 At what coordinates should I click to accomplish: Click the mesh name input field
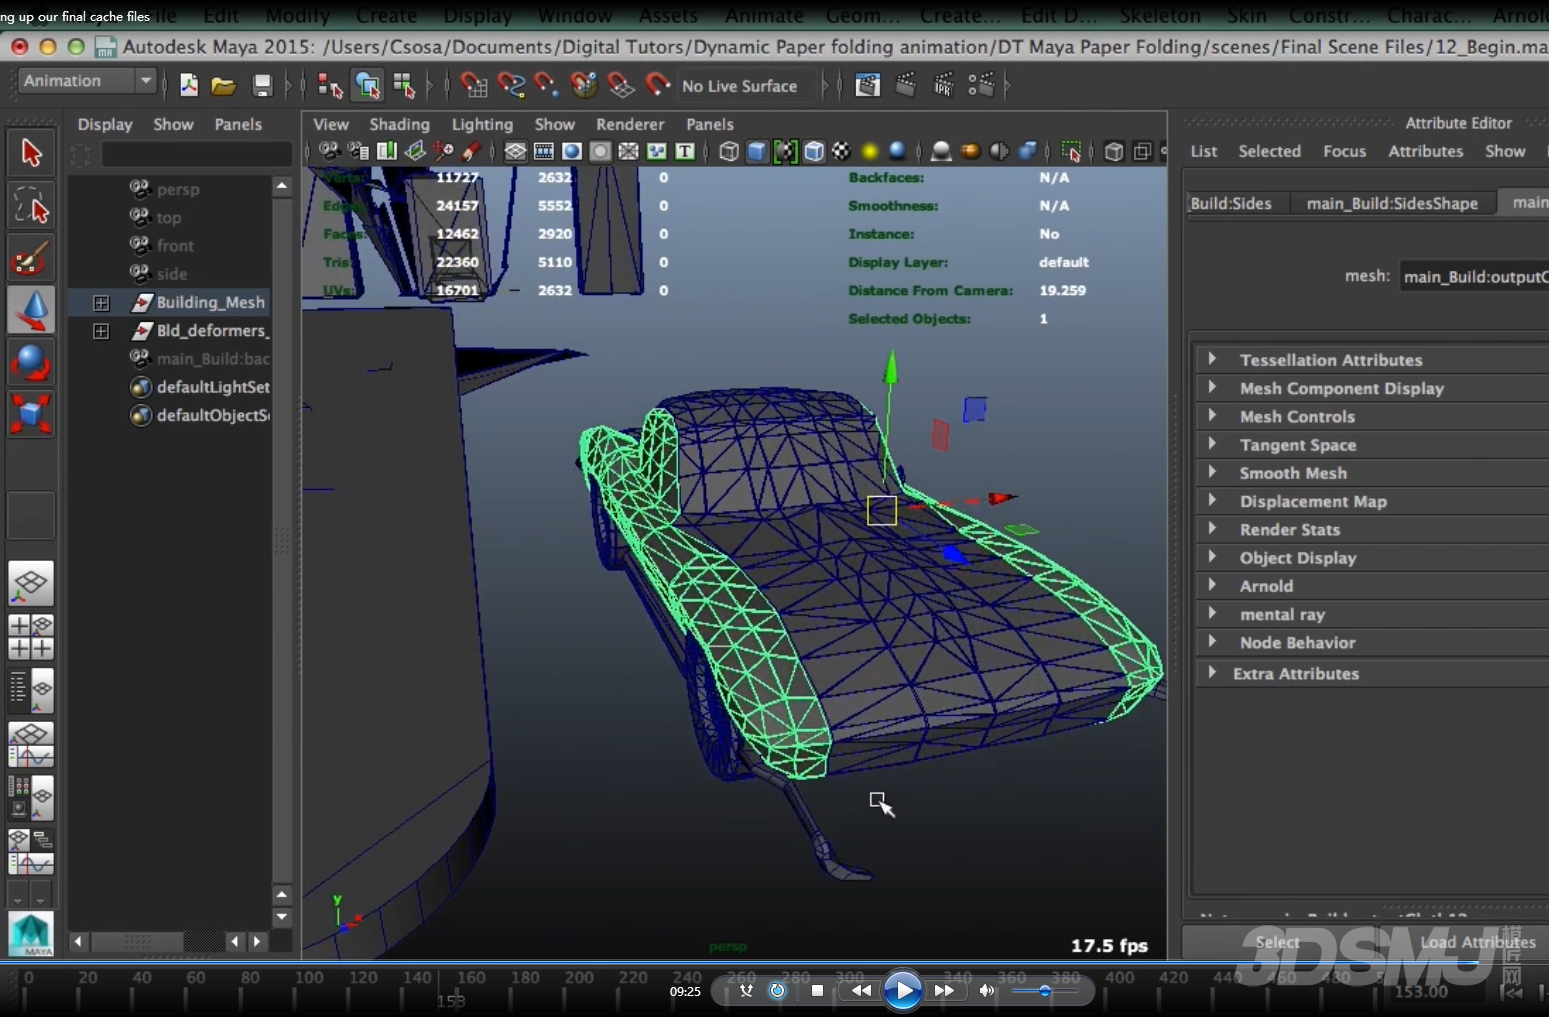coord(1474,276)
